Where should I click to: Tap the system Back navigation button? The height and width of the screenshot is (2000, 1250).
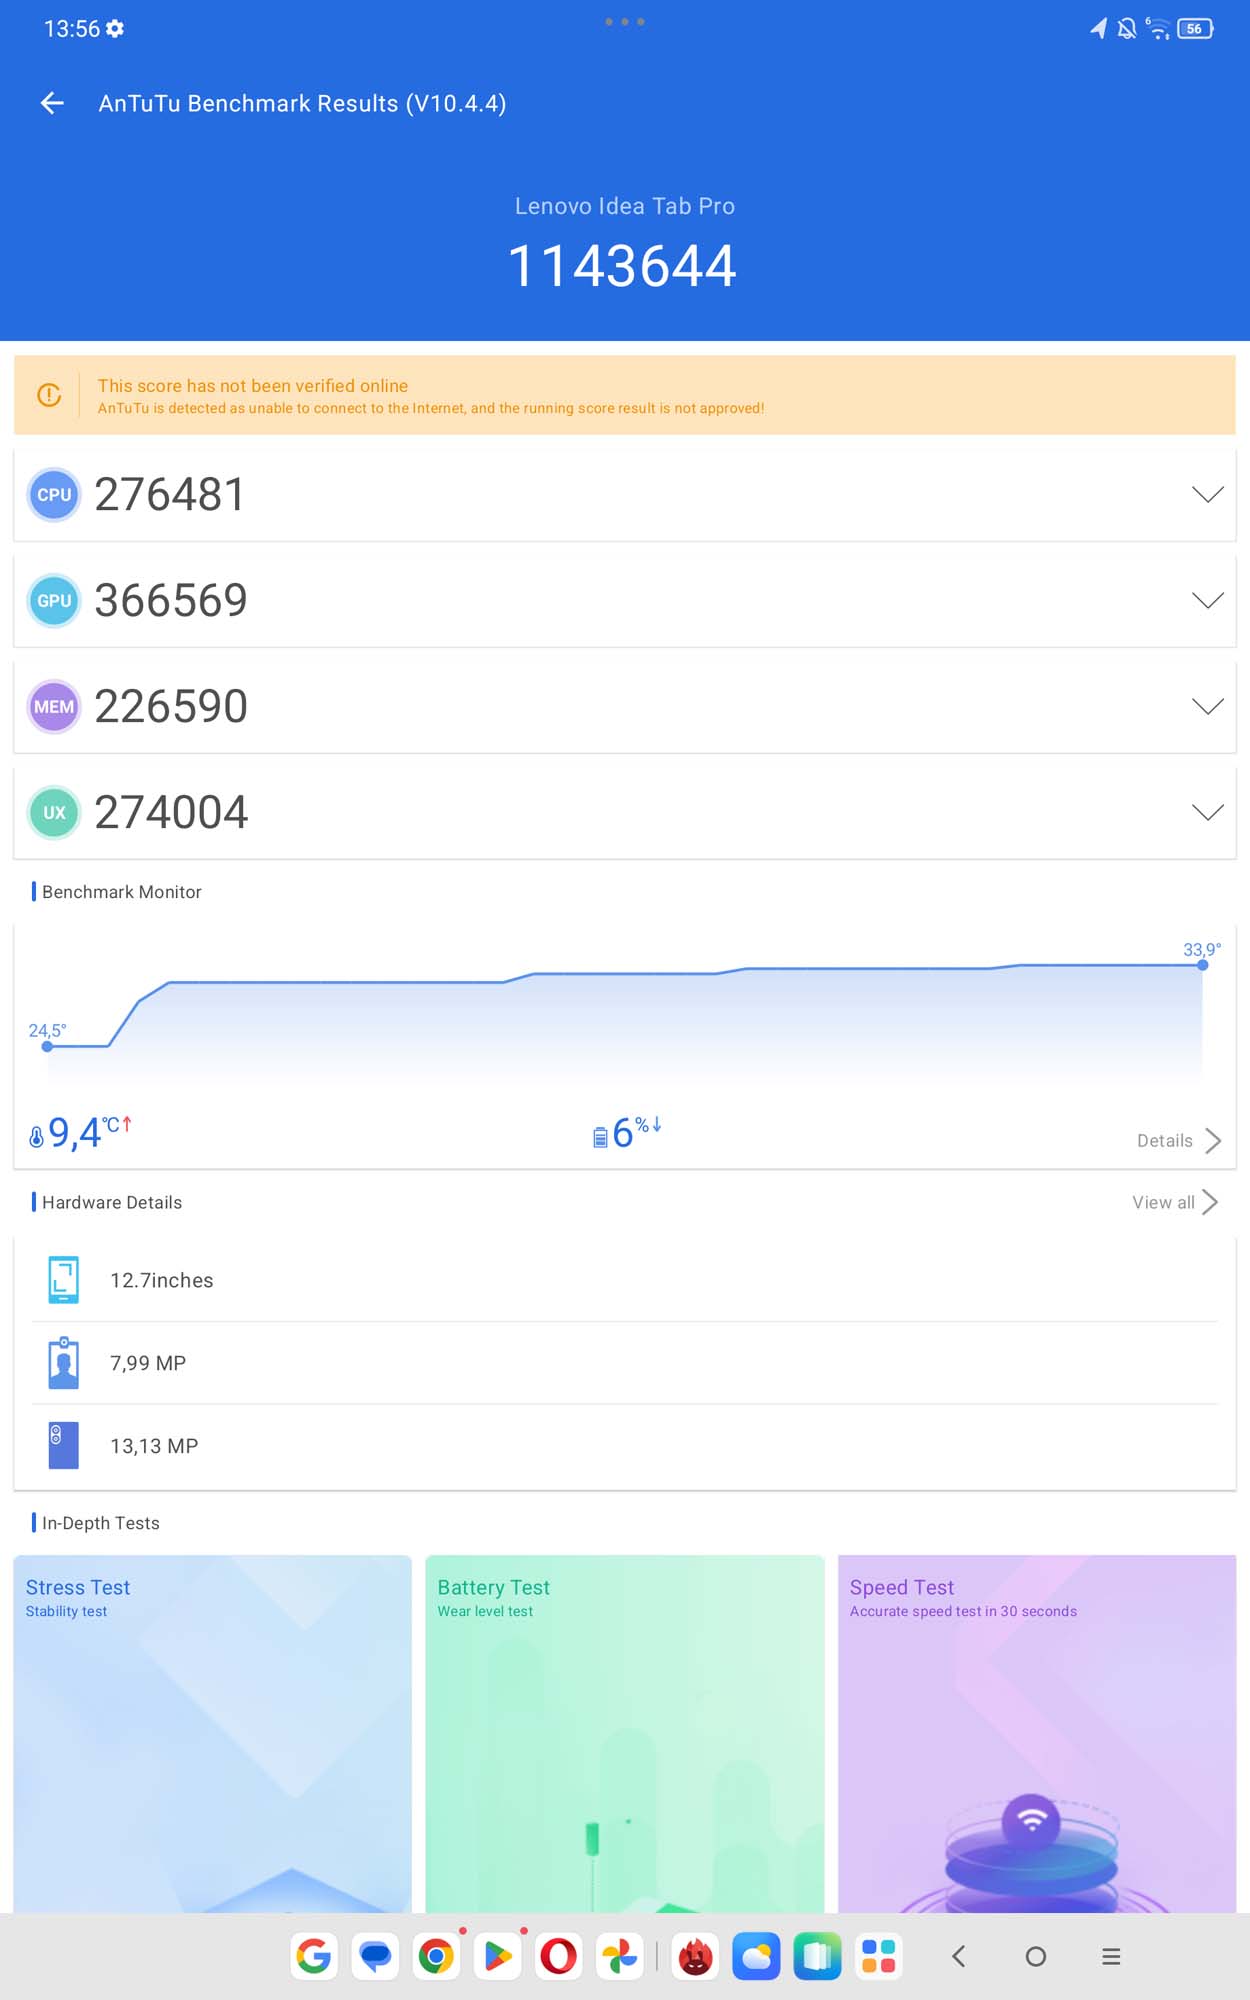[958, 1956]
